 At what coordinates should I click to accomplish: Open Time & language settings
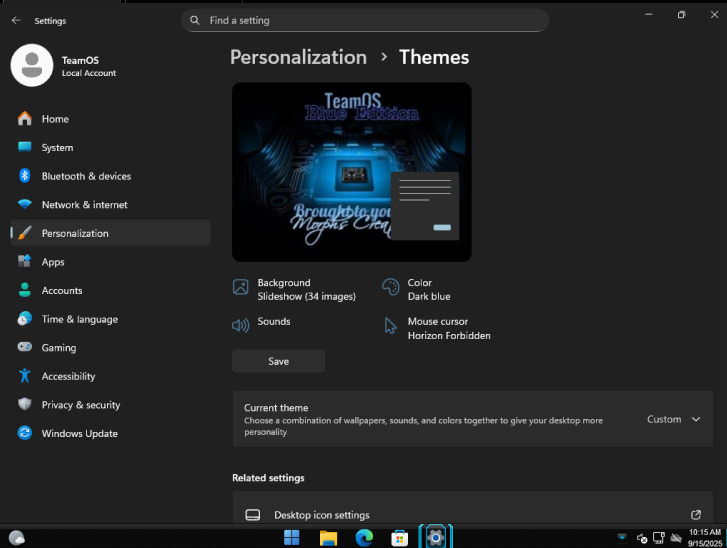pyautogui.click(x=110, y=319)
